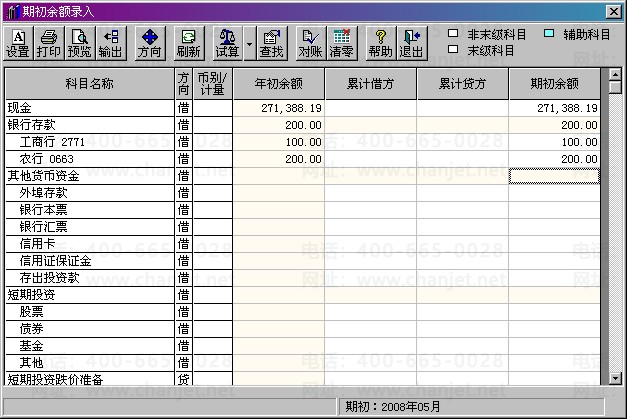The width and height of the screenshot is (627, 419).
Task: Click the scrollbar down arrow
Action: pyautogui.click(x=615, y=378)
